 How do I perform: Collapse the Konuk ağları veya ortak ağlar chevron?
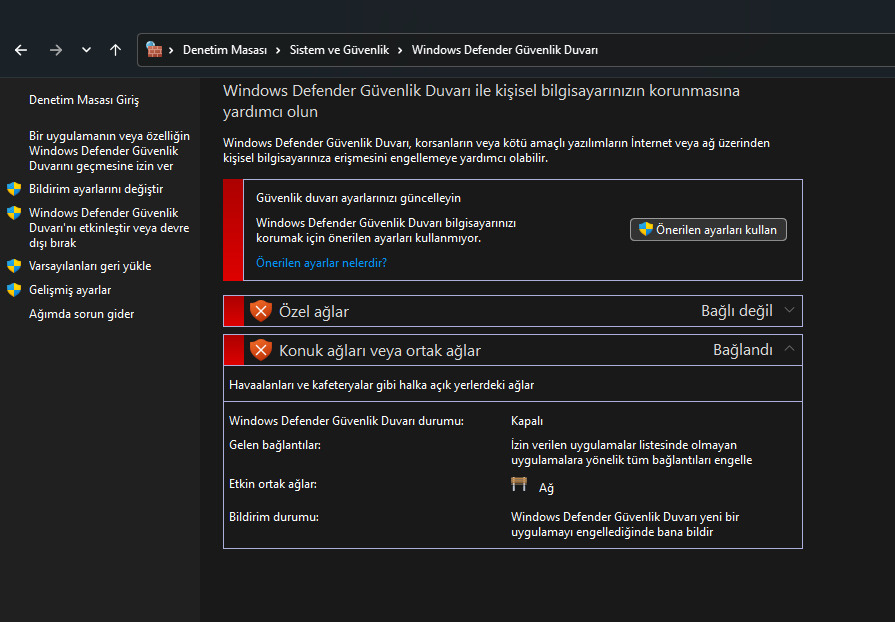pyautogui.click(x=789, y=348)
